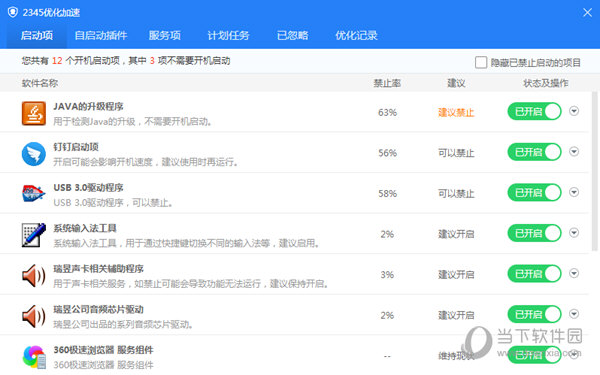Expand options arrow for 钉钉启动项
Screen dimensions: 600x375
pyautogui.click(x=574, y=152)
